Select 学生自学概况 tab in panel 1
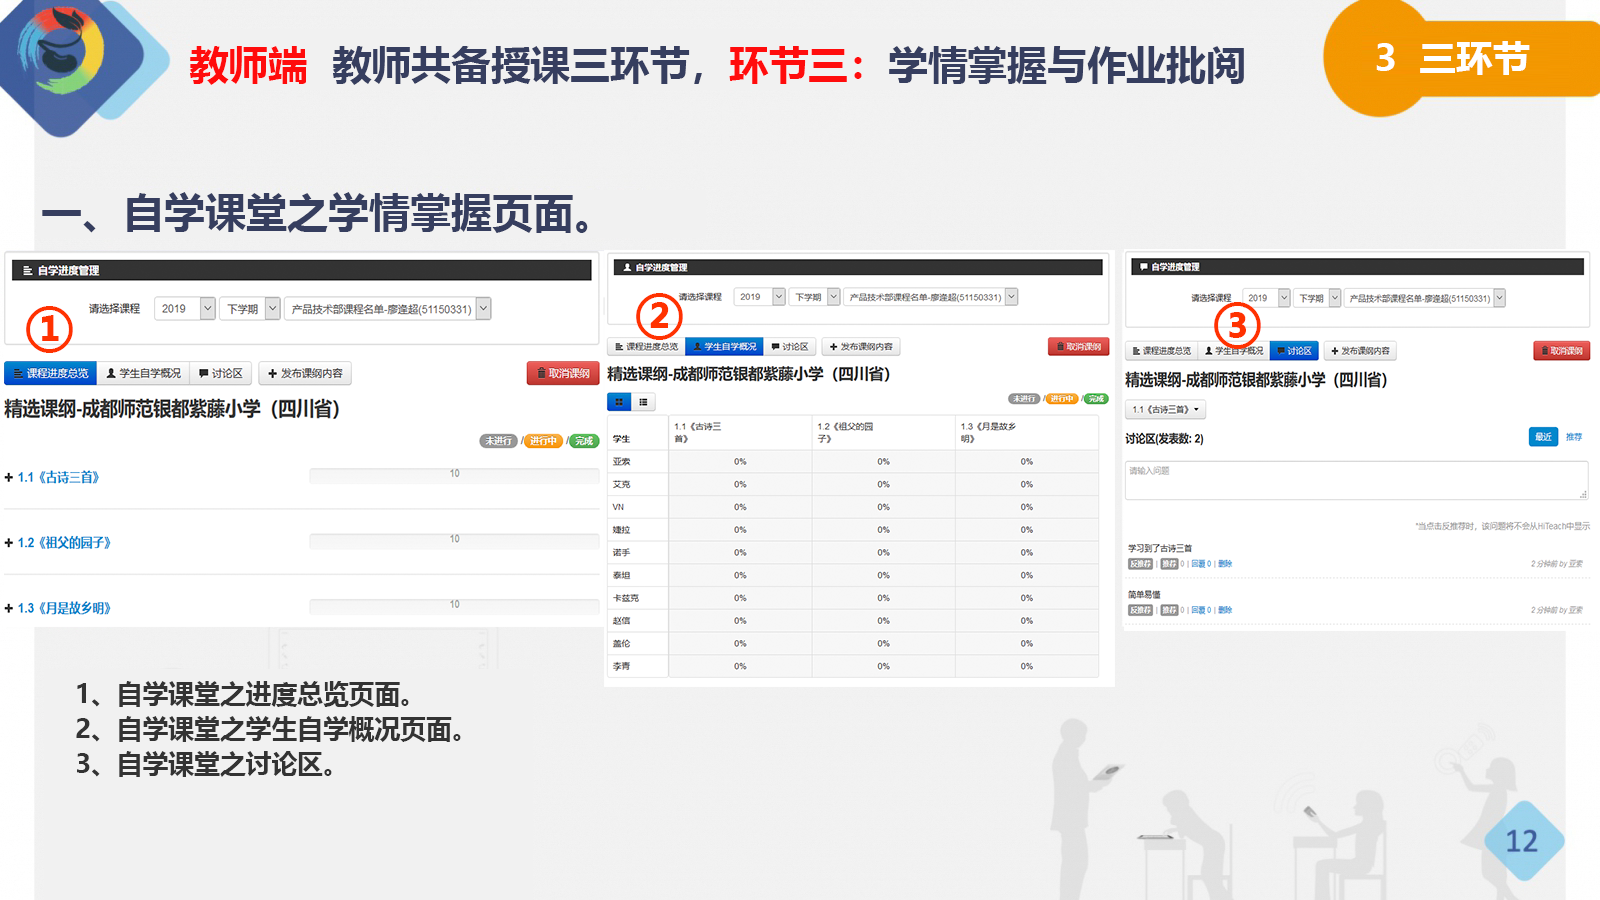Image resolution: width=1600 pixels, height=900 pixels. point(144,373)
